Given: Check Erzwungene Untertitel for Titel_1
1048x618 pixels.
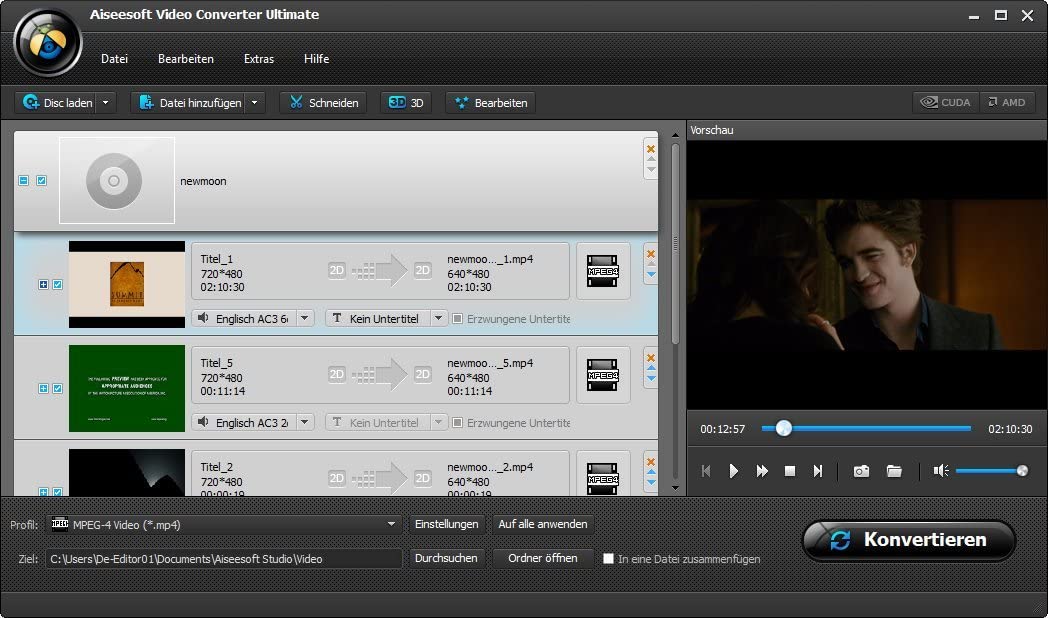Looking at the screenshot, I should (458, 318).
